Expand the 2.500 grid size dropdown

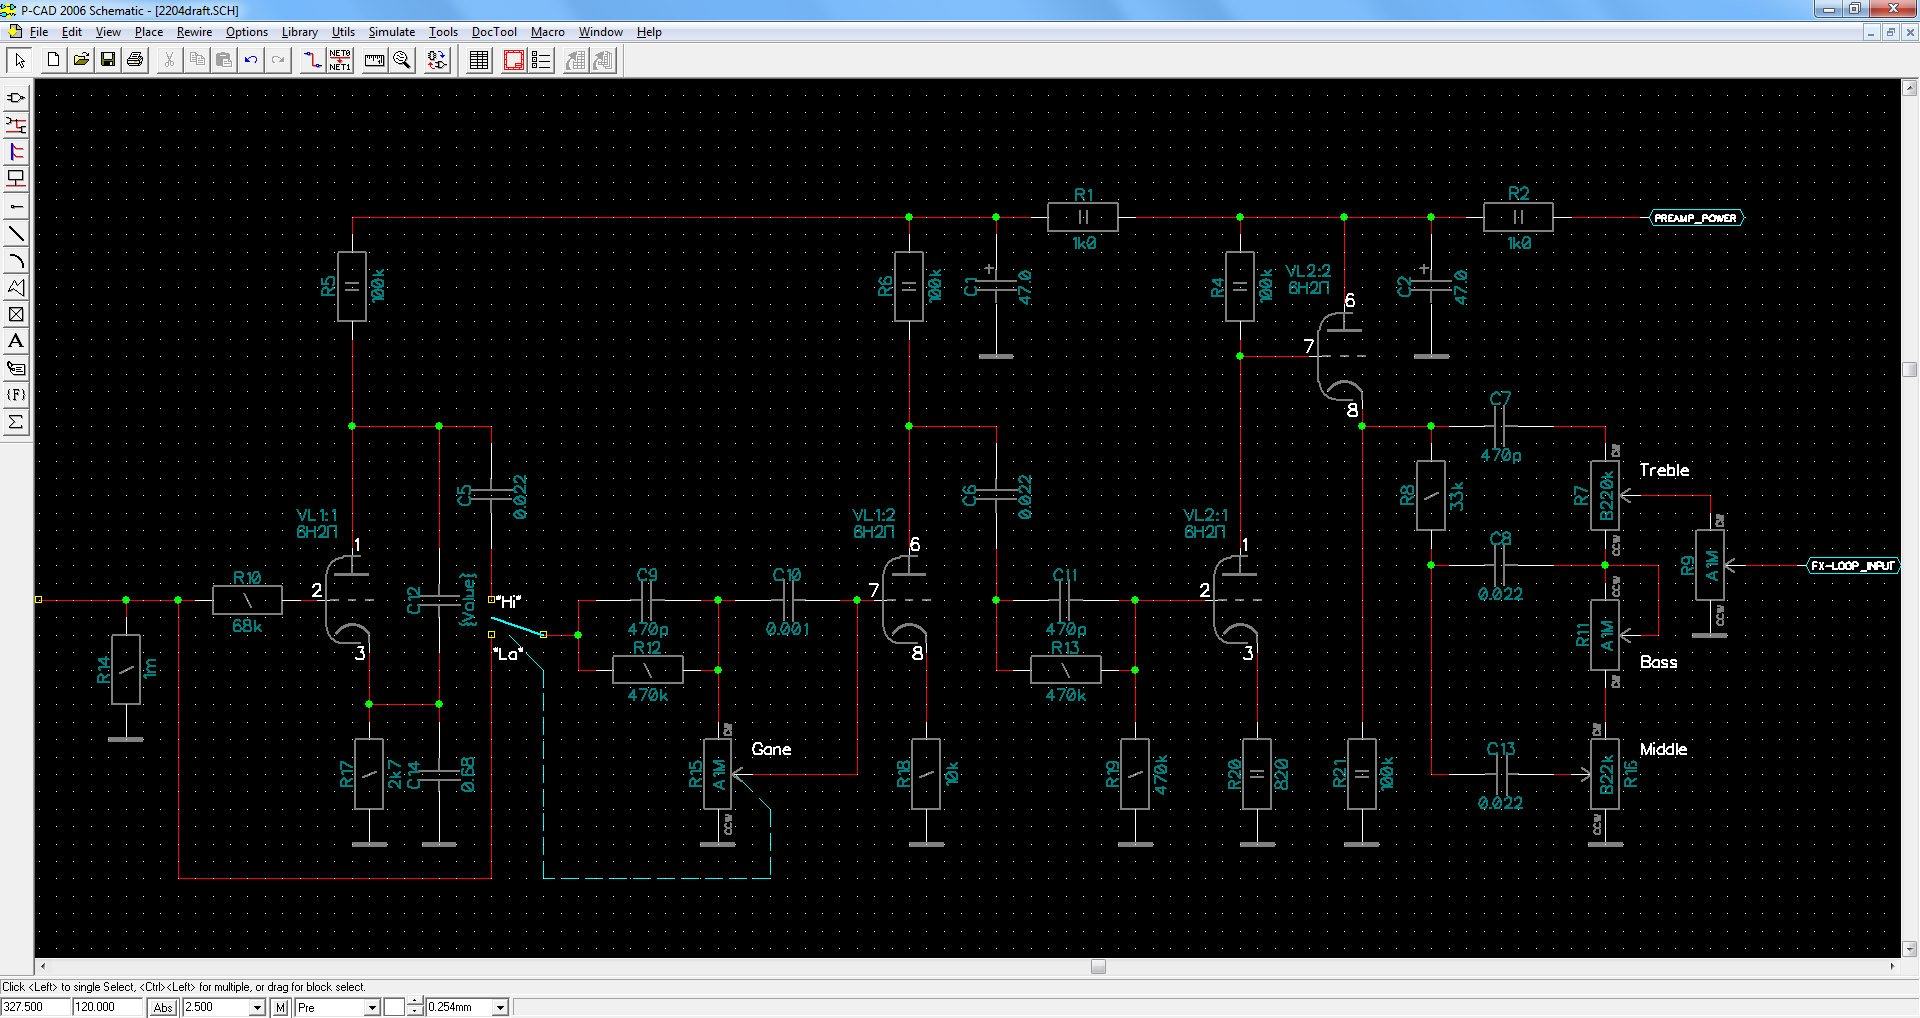coord(257,1007)
